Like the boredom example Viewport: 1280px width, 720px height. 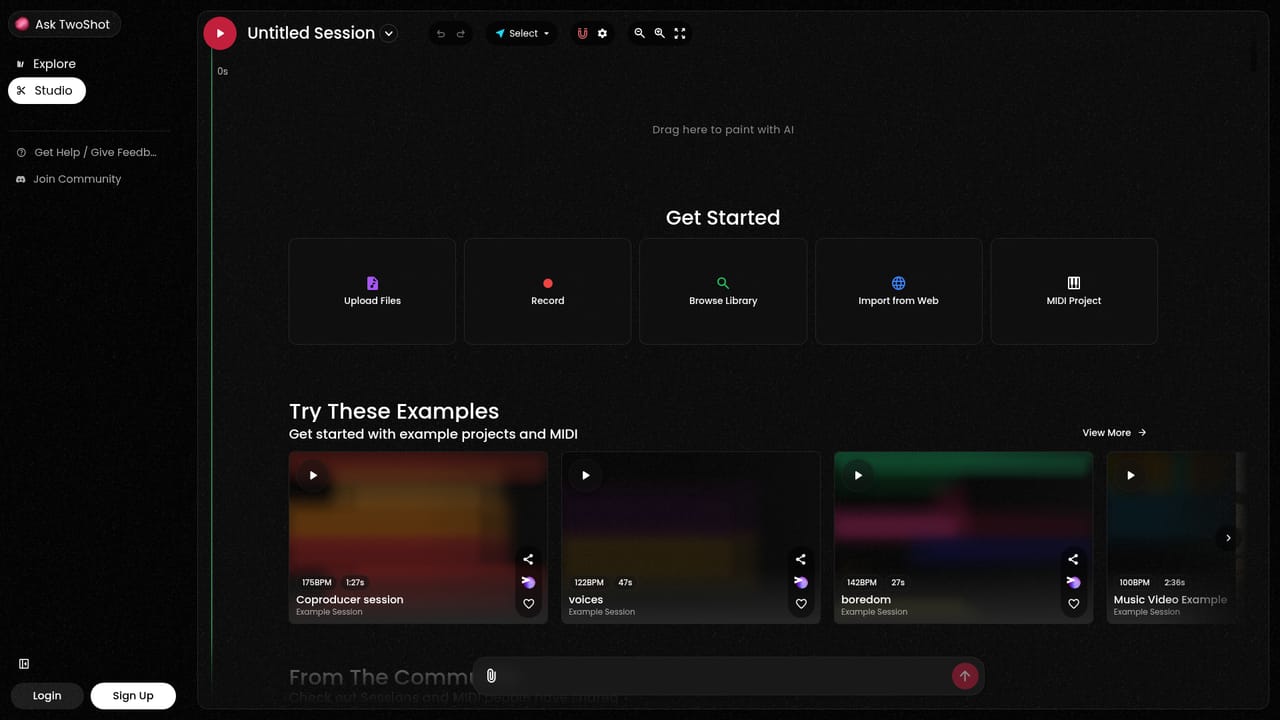pyautogui.click(x=1073, y=604)
